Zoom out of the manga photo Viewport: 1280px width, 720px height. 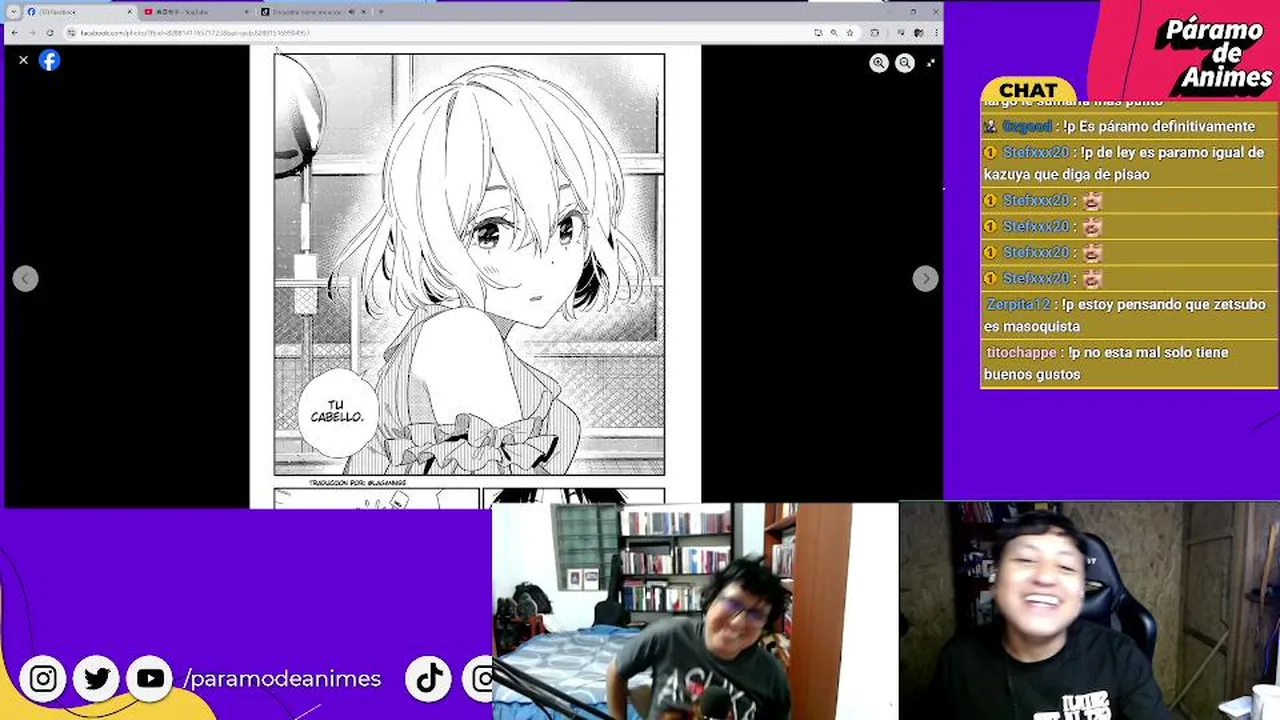click(x=905, y=63)
